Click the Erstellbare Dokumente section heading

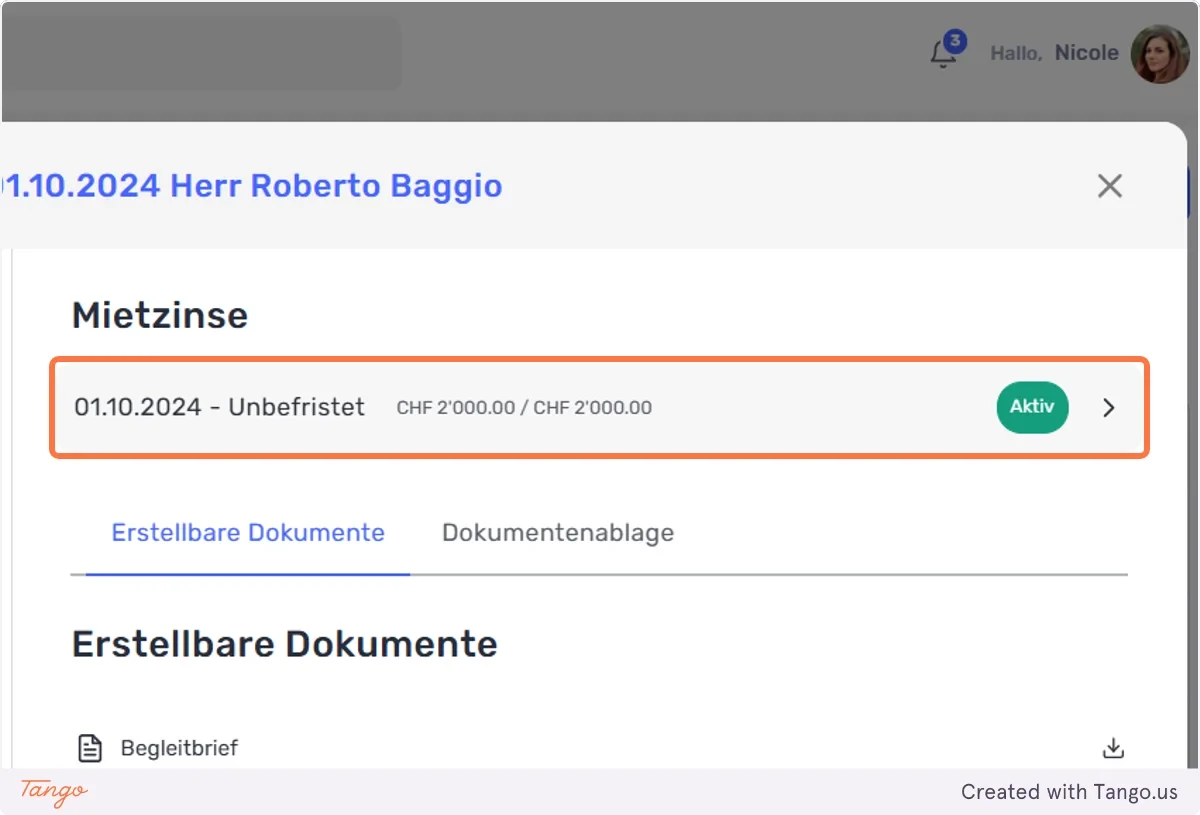[x=285, y=644]
